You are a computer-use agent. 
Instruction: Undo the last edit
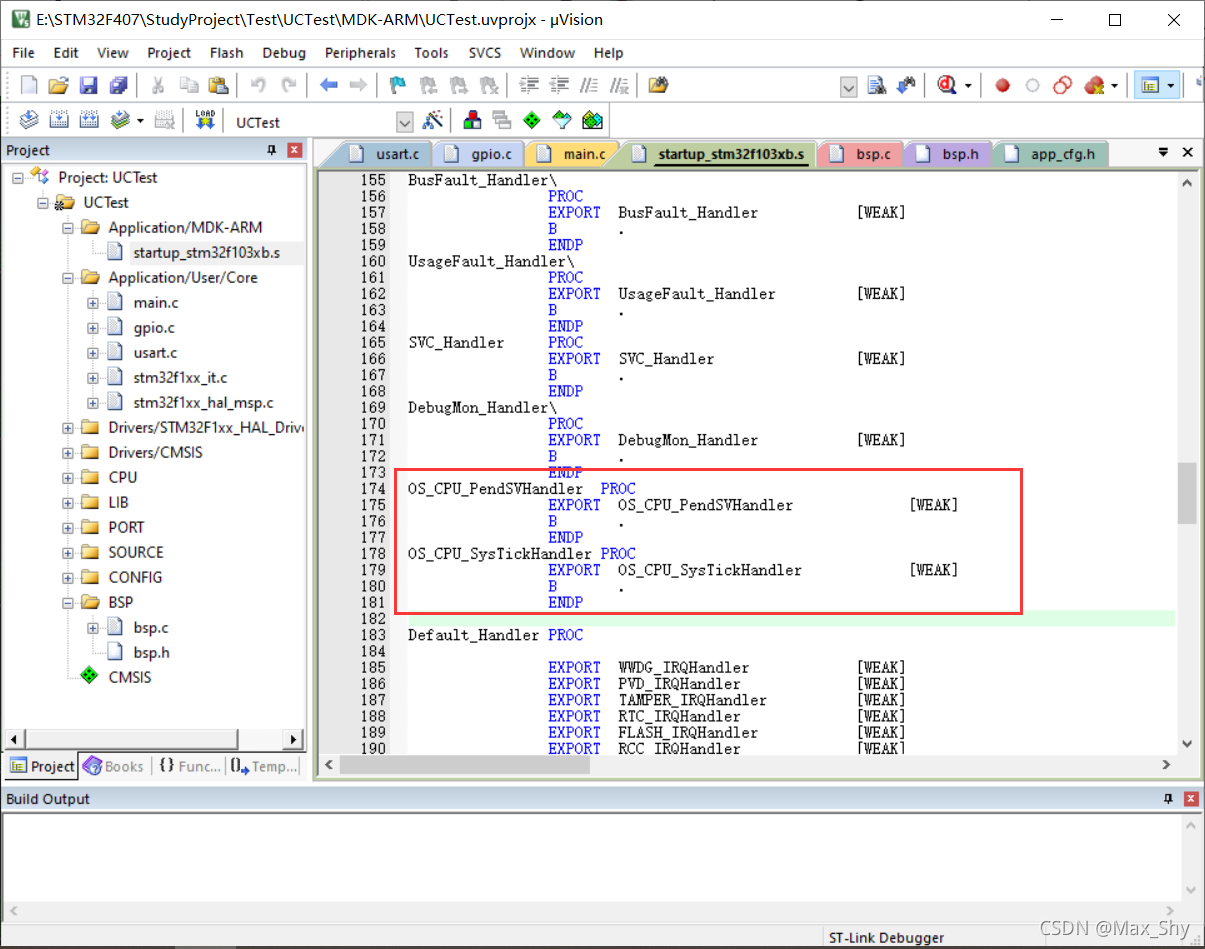(258, 86)
